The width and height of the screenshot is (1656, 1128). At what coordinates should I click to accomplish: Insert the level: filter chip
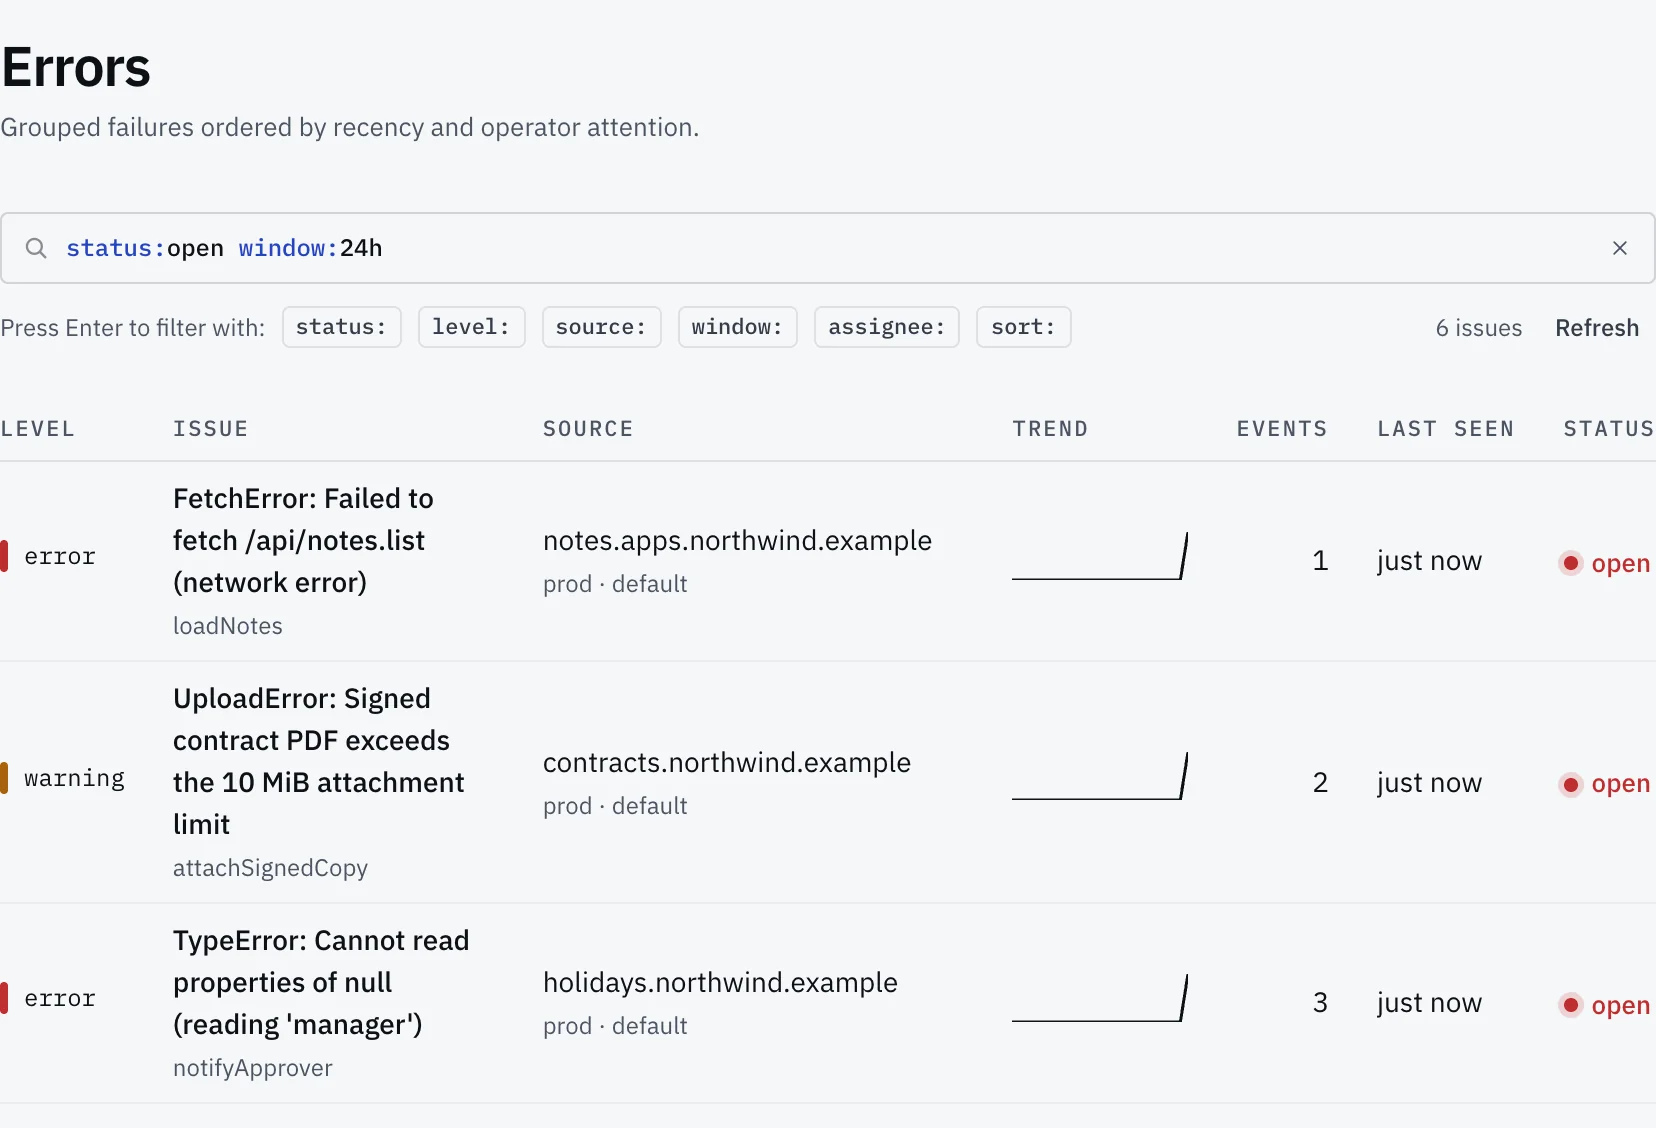pos(471,327)
